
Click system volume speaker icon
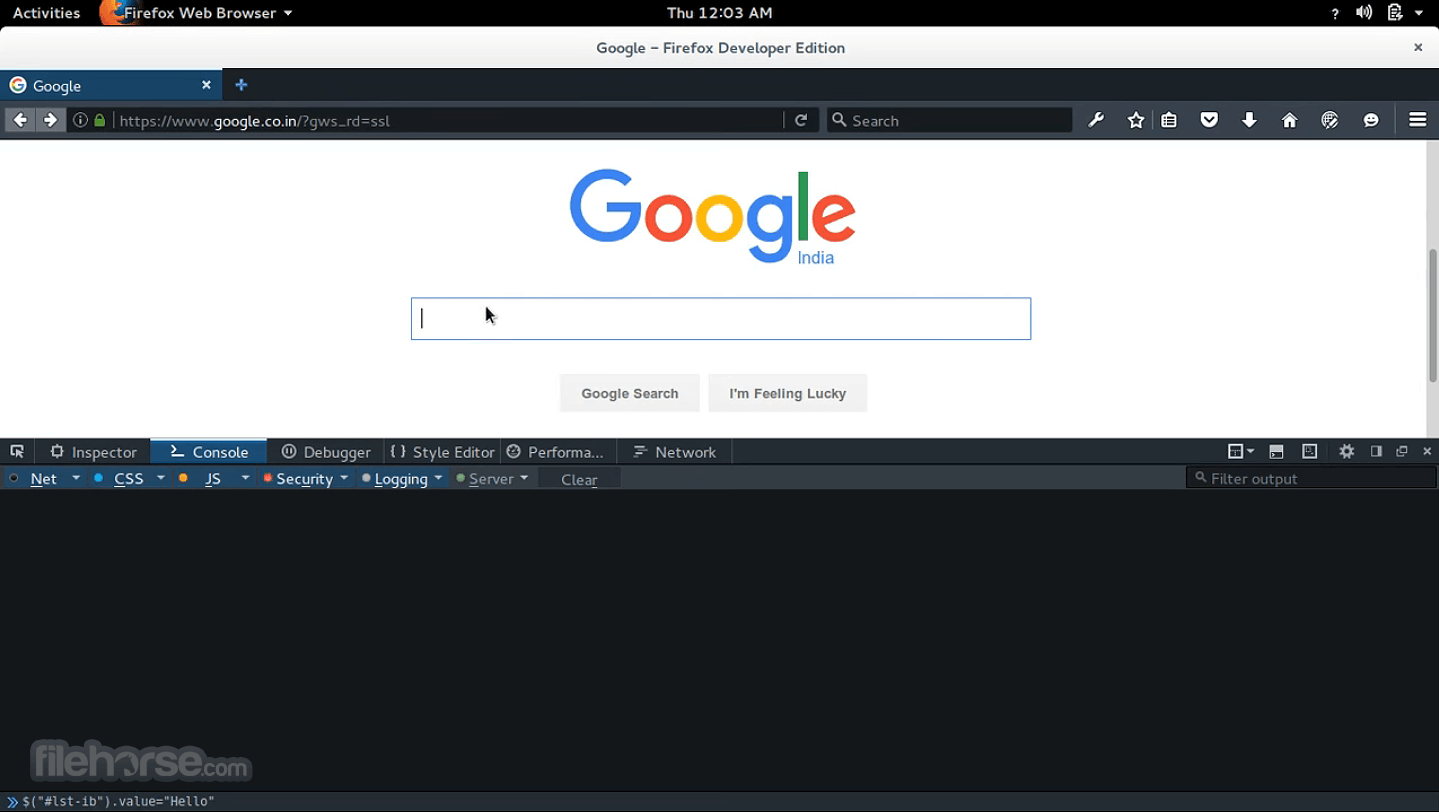pos(1364,13)
